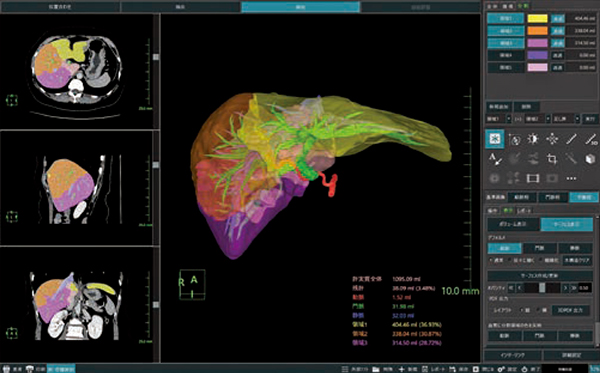The image size is (600, 373).
Task: Open the three-dots more tools icon
Action: tap(571, 178)
